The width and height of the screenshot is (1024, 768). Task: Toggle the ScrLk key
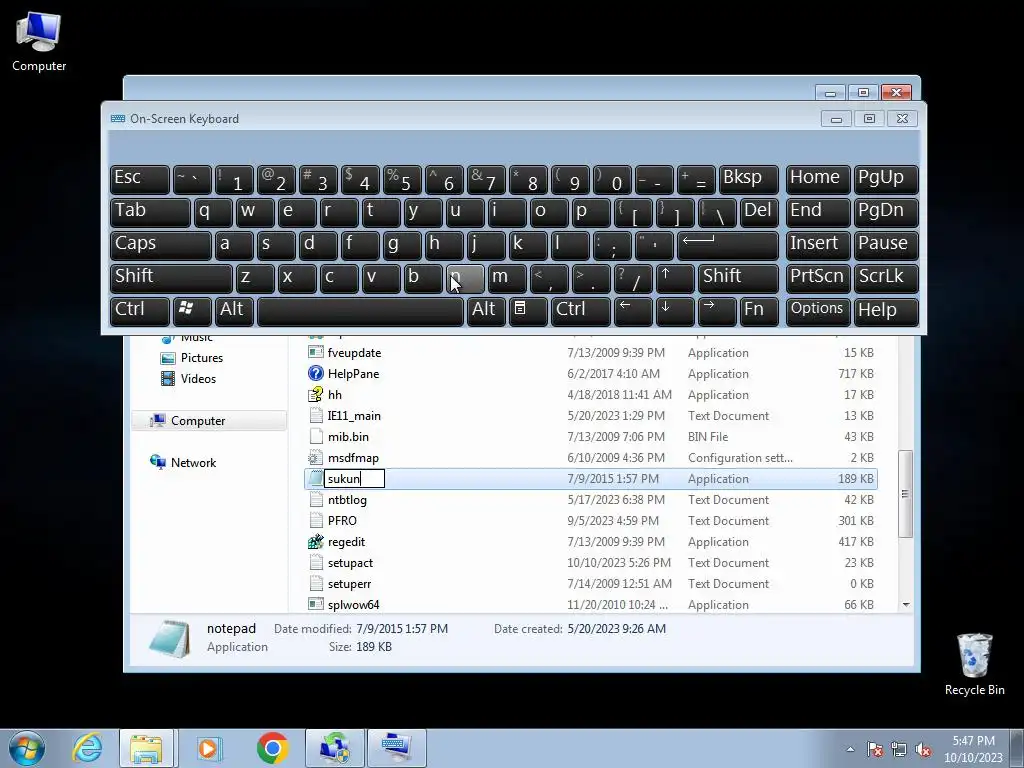point(886,278)
